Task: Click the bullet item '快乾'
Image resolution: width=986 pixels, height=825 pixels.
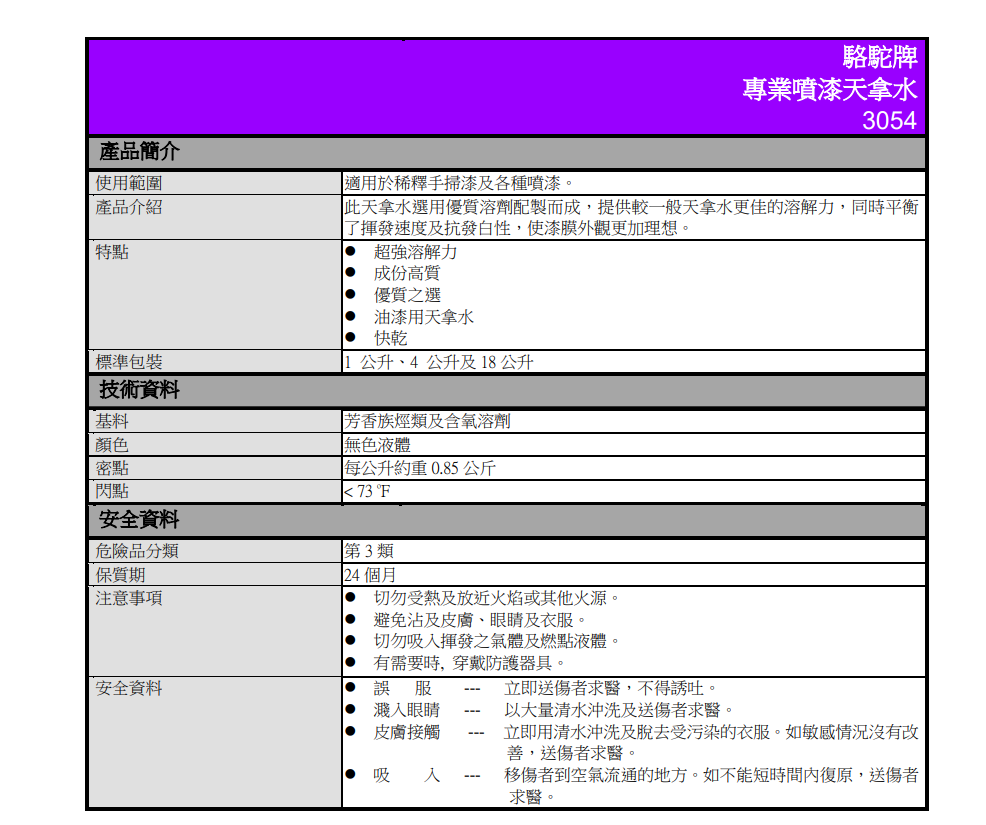Action: 391,338
